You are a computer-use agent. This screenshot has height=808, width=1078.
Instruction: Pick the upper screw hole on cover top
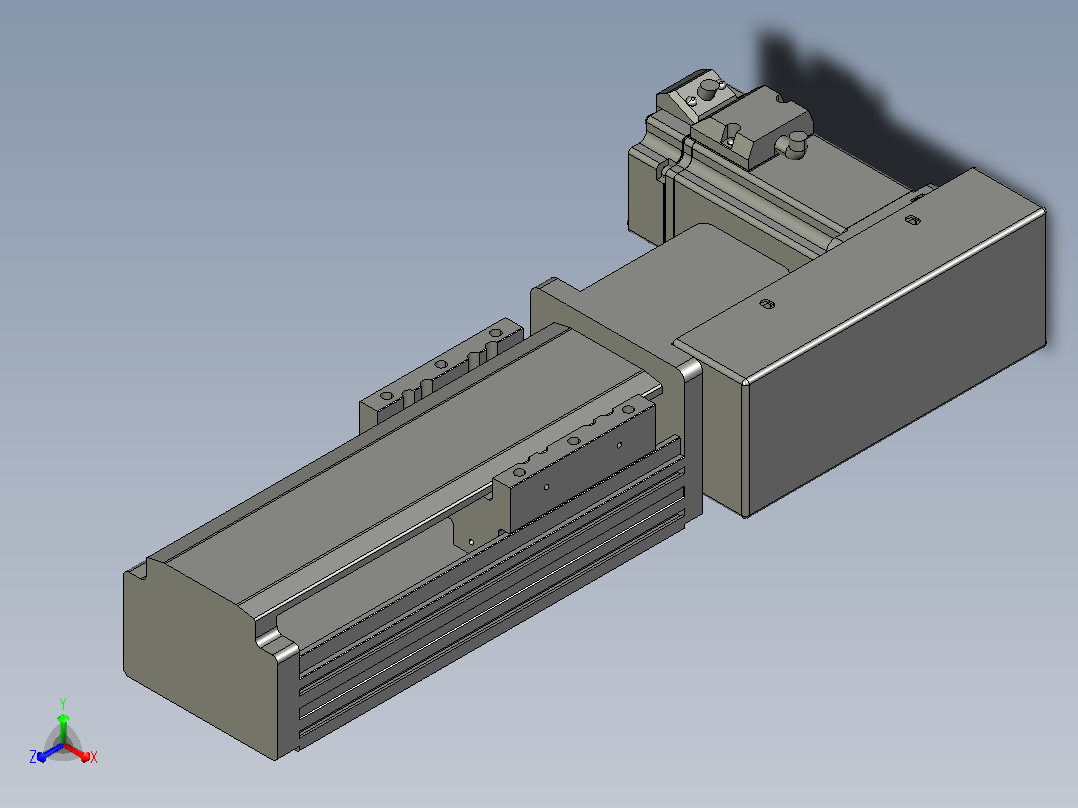(x=912, y=220)
